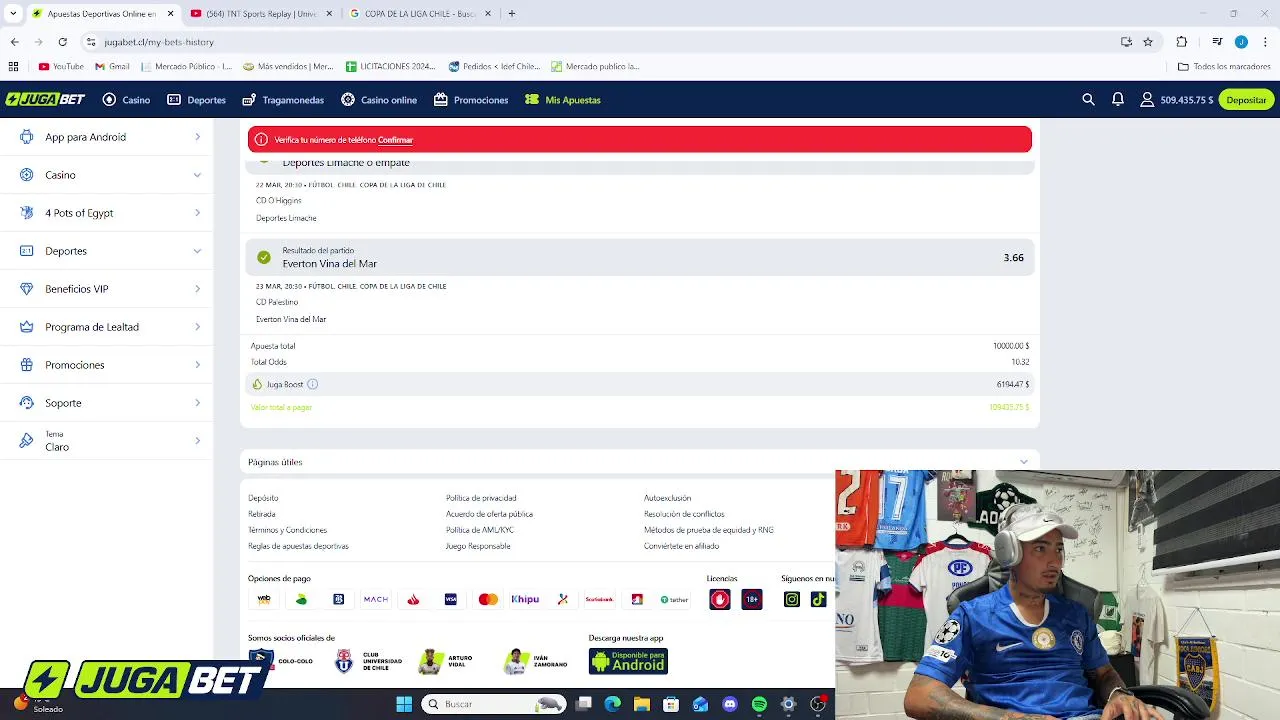Viewport: 1280px width, 720px height.
Task: Open the tab search dropdown in browser
Action: (13, 14)
